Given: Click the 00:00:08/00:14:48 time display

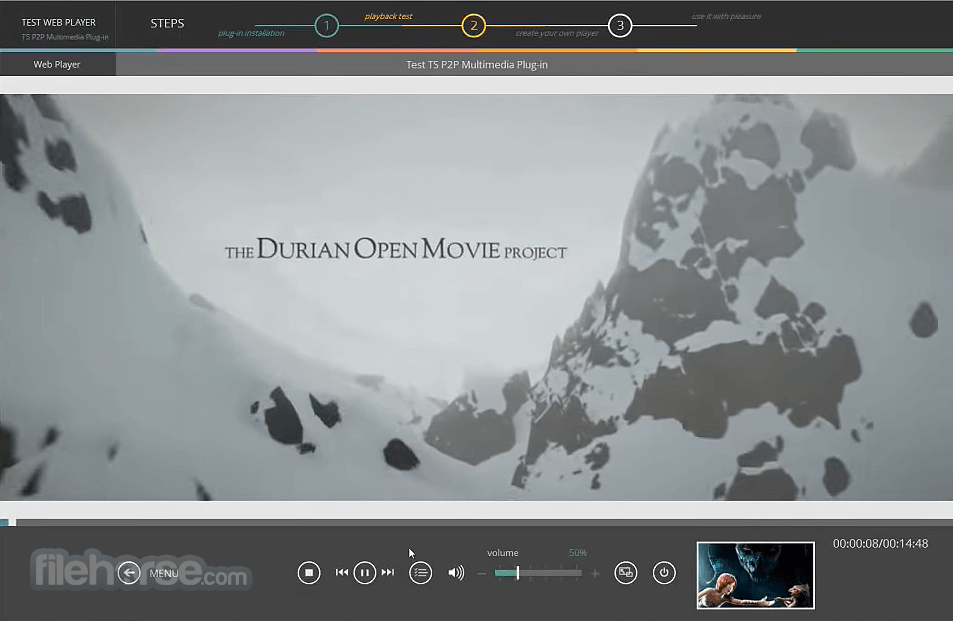Looking at the screenshot, I should click(x=880, y=544).
